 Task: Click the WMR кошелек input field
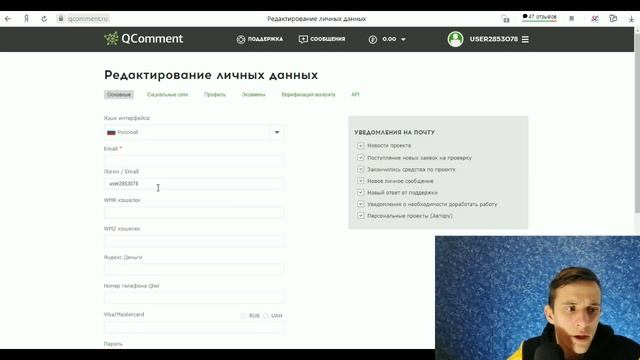click(x=194, y=212)
